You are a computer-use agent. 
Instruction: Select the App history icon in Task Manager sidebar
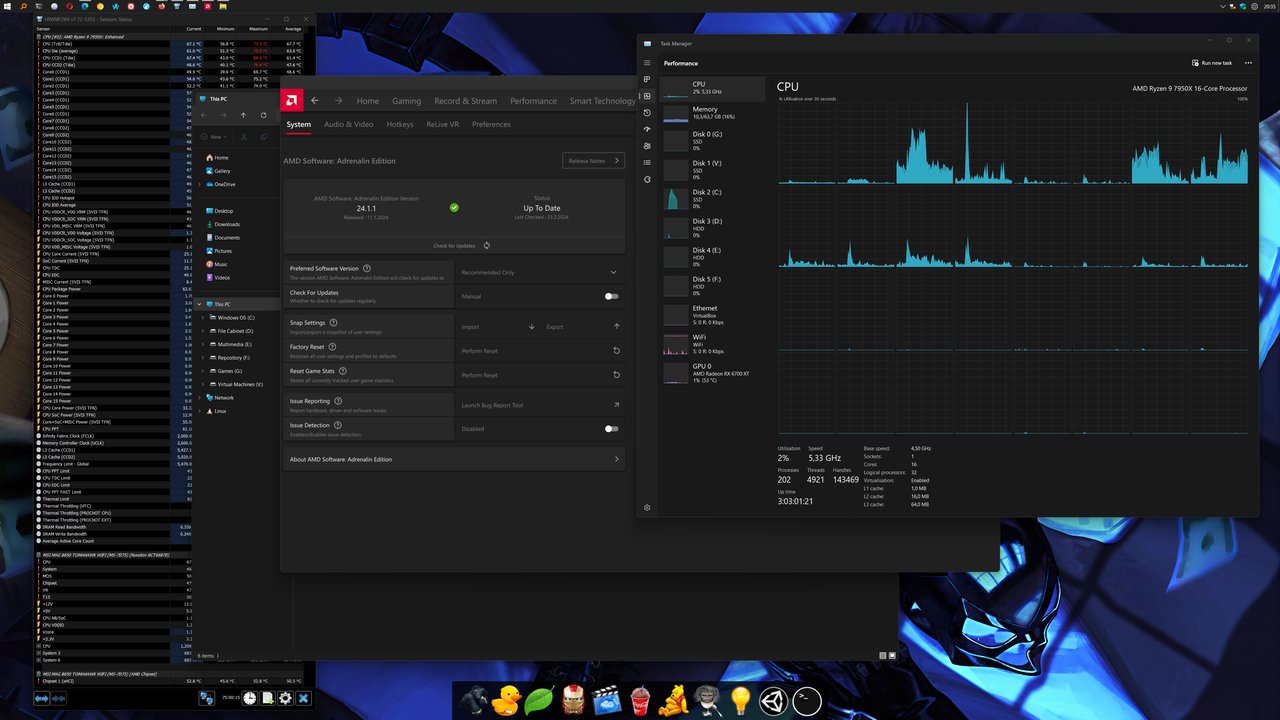[647, 113]
